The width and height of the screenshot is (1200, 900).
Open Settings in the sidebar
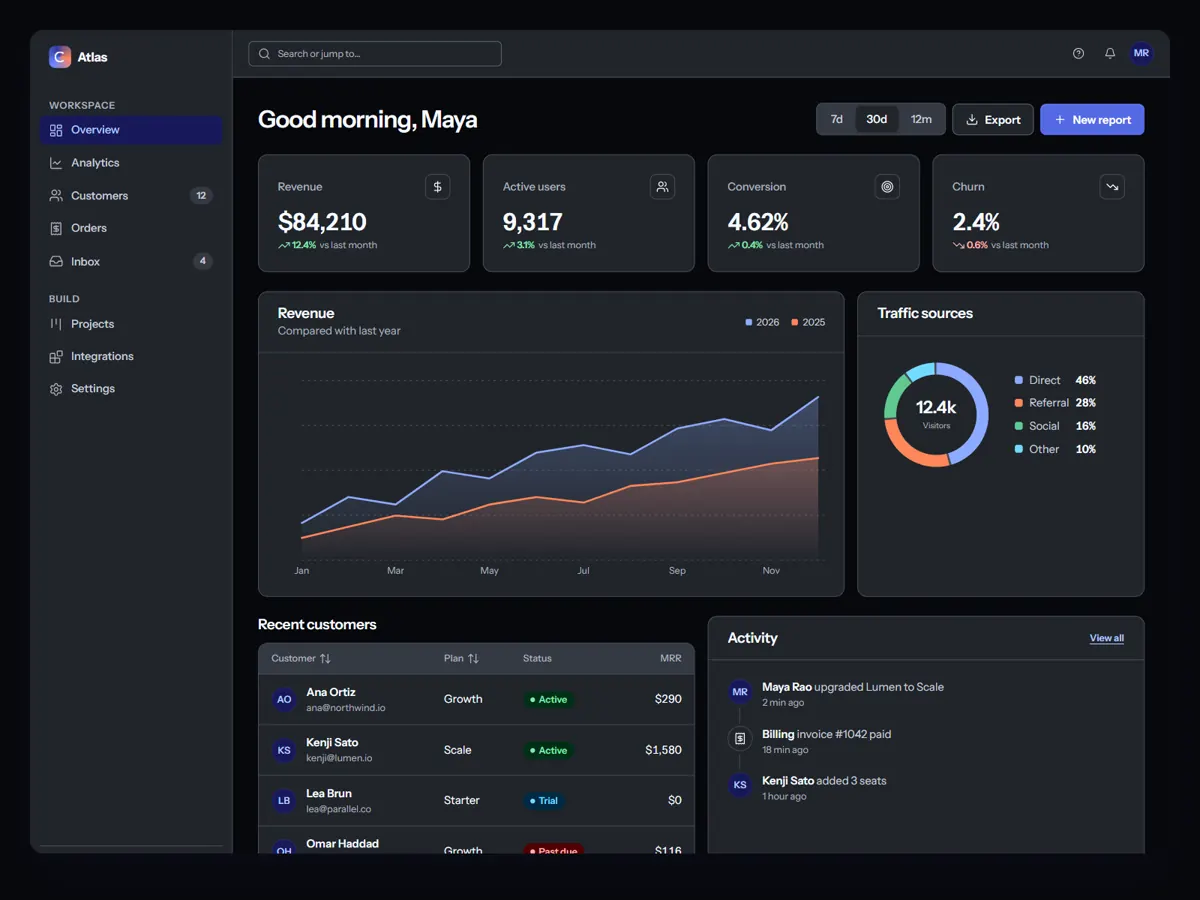(x=131, y=389)
